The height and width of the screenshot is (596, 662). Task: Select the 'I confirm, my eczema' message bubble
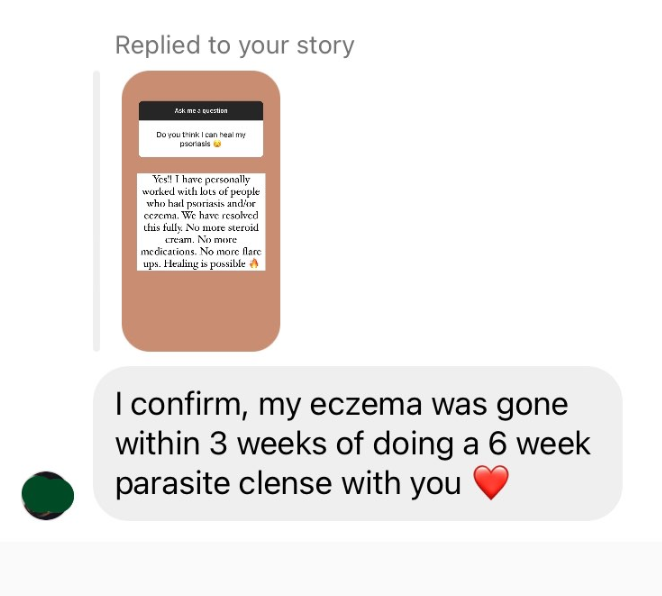pyautogui.click(x=358, y=443)
